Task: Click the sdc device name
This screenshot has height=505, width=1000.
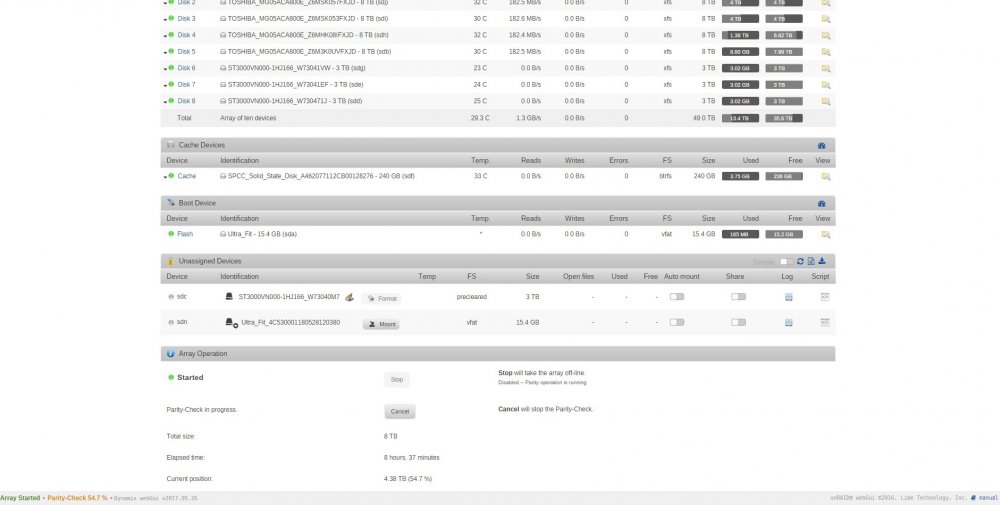Action: pyautogui.click(x=182, y=296)
